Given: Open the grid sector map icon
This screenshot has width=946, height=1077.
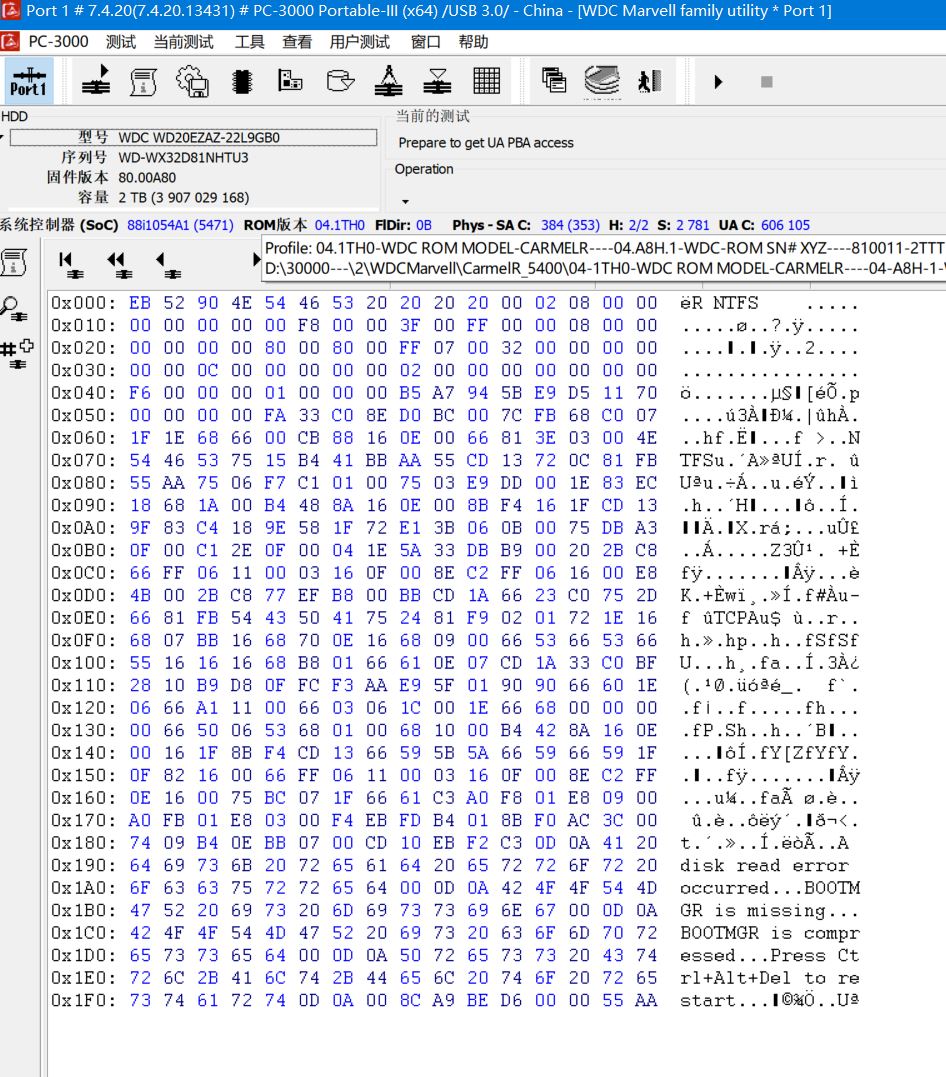Looking at the screenshot, I should coord(486,80).
